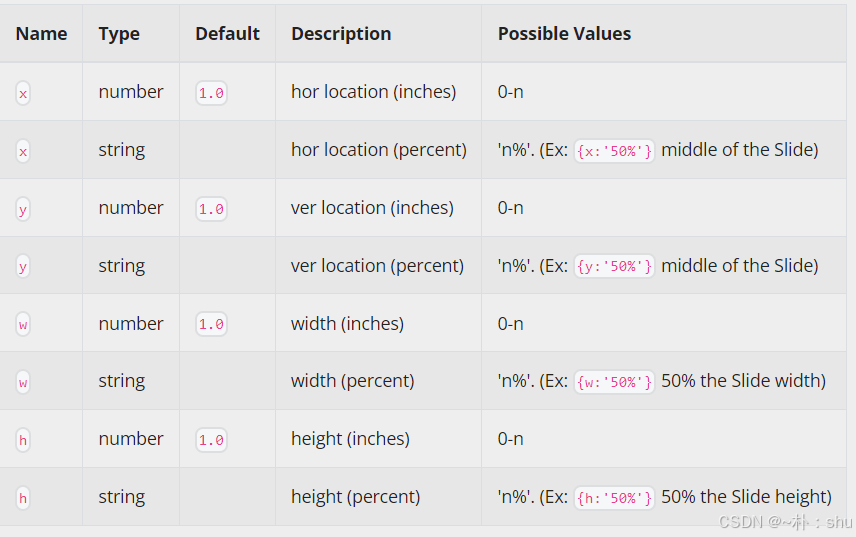Select the y code badge in number row
Screen dimensions: 856x537
[x=23, y=209]
